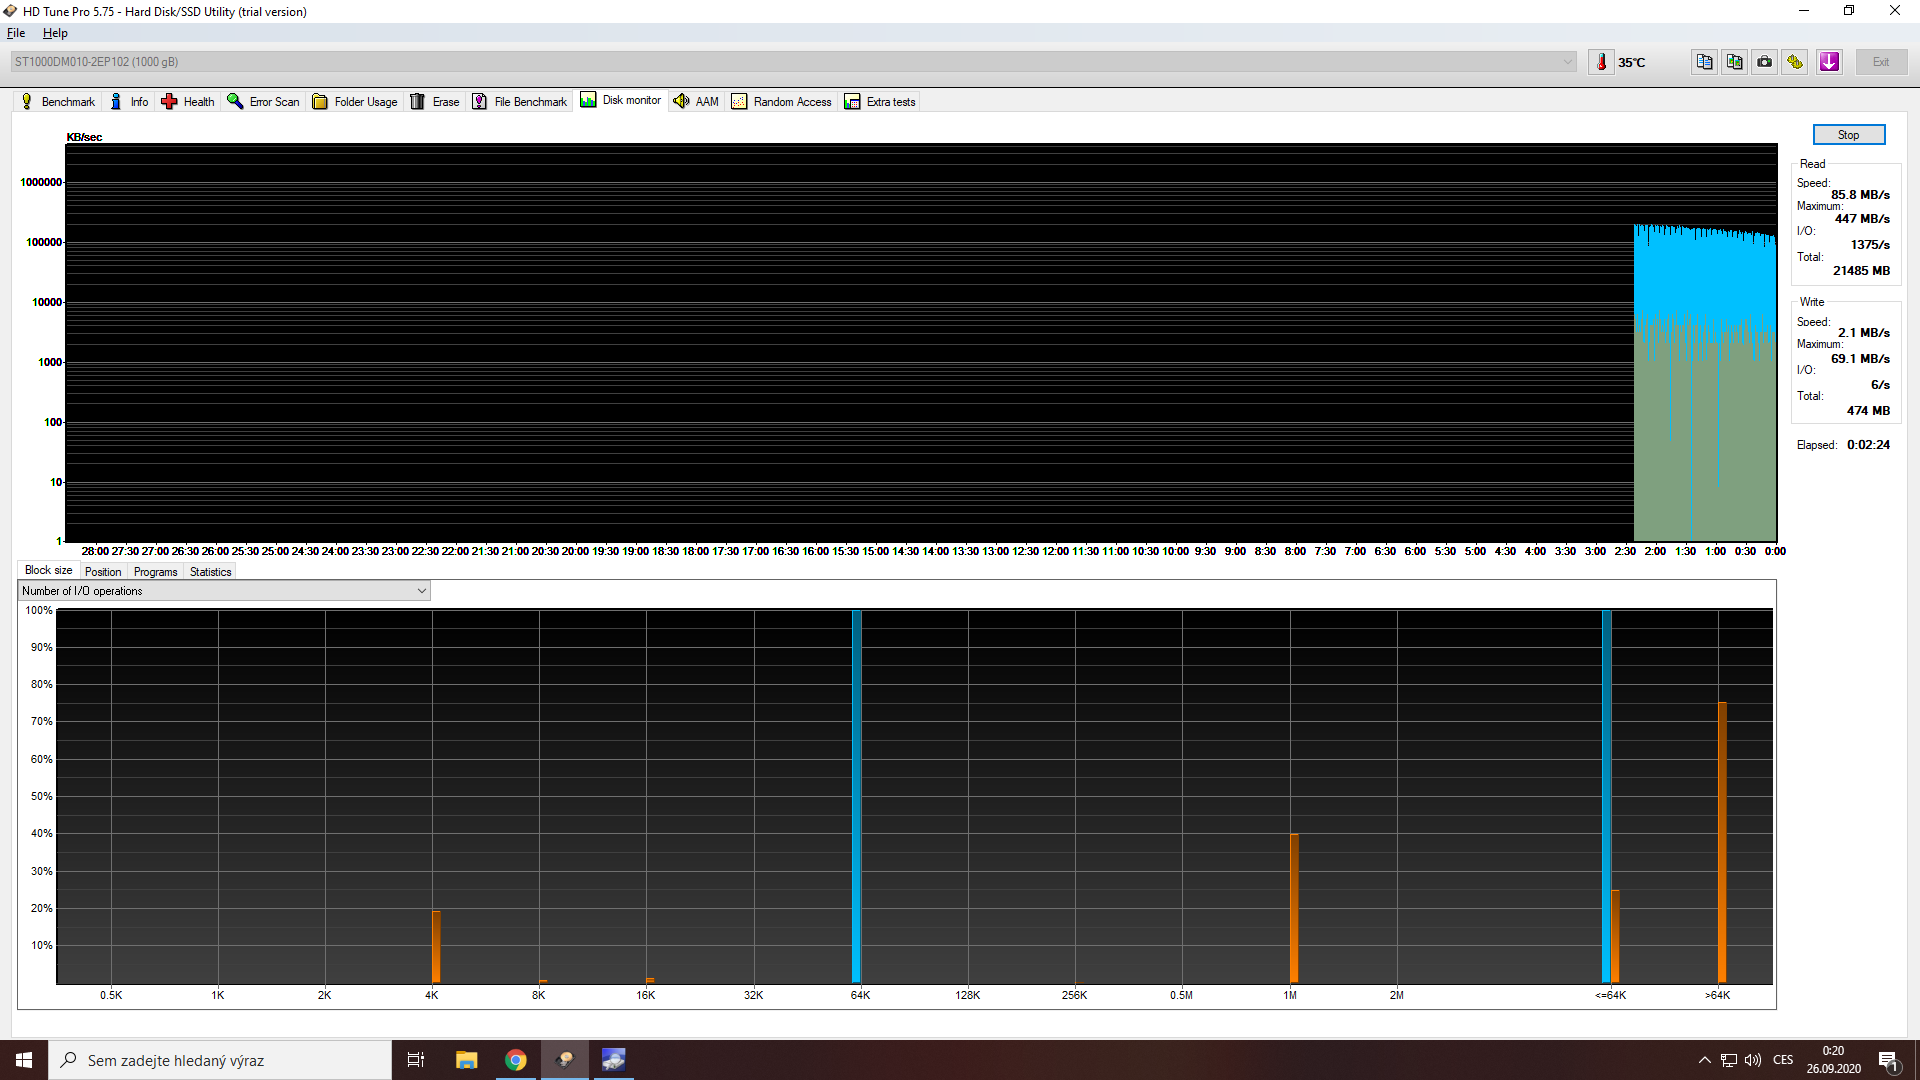Viewport: 1920px width, 1080px height.
Task: Click the copy text to clipboard icon
Action: coord(1704,62)
